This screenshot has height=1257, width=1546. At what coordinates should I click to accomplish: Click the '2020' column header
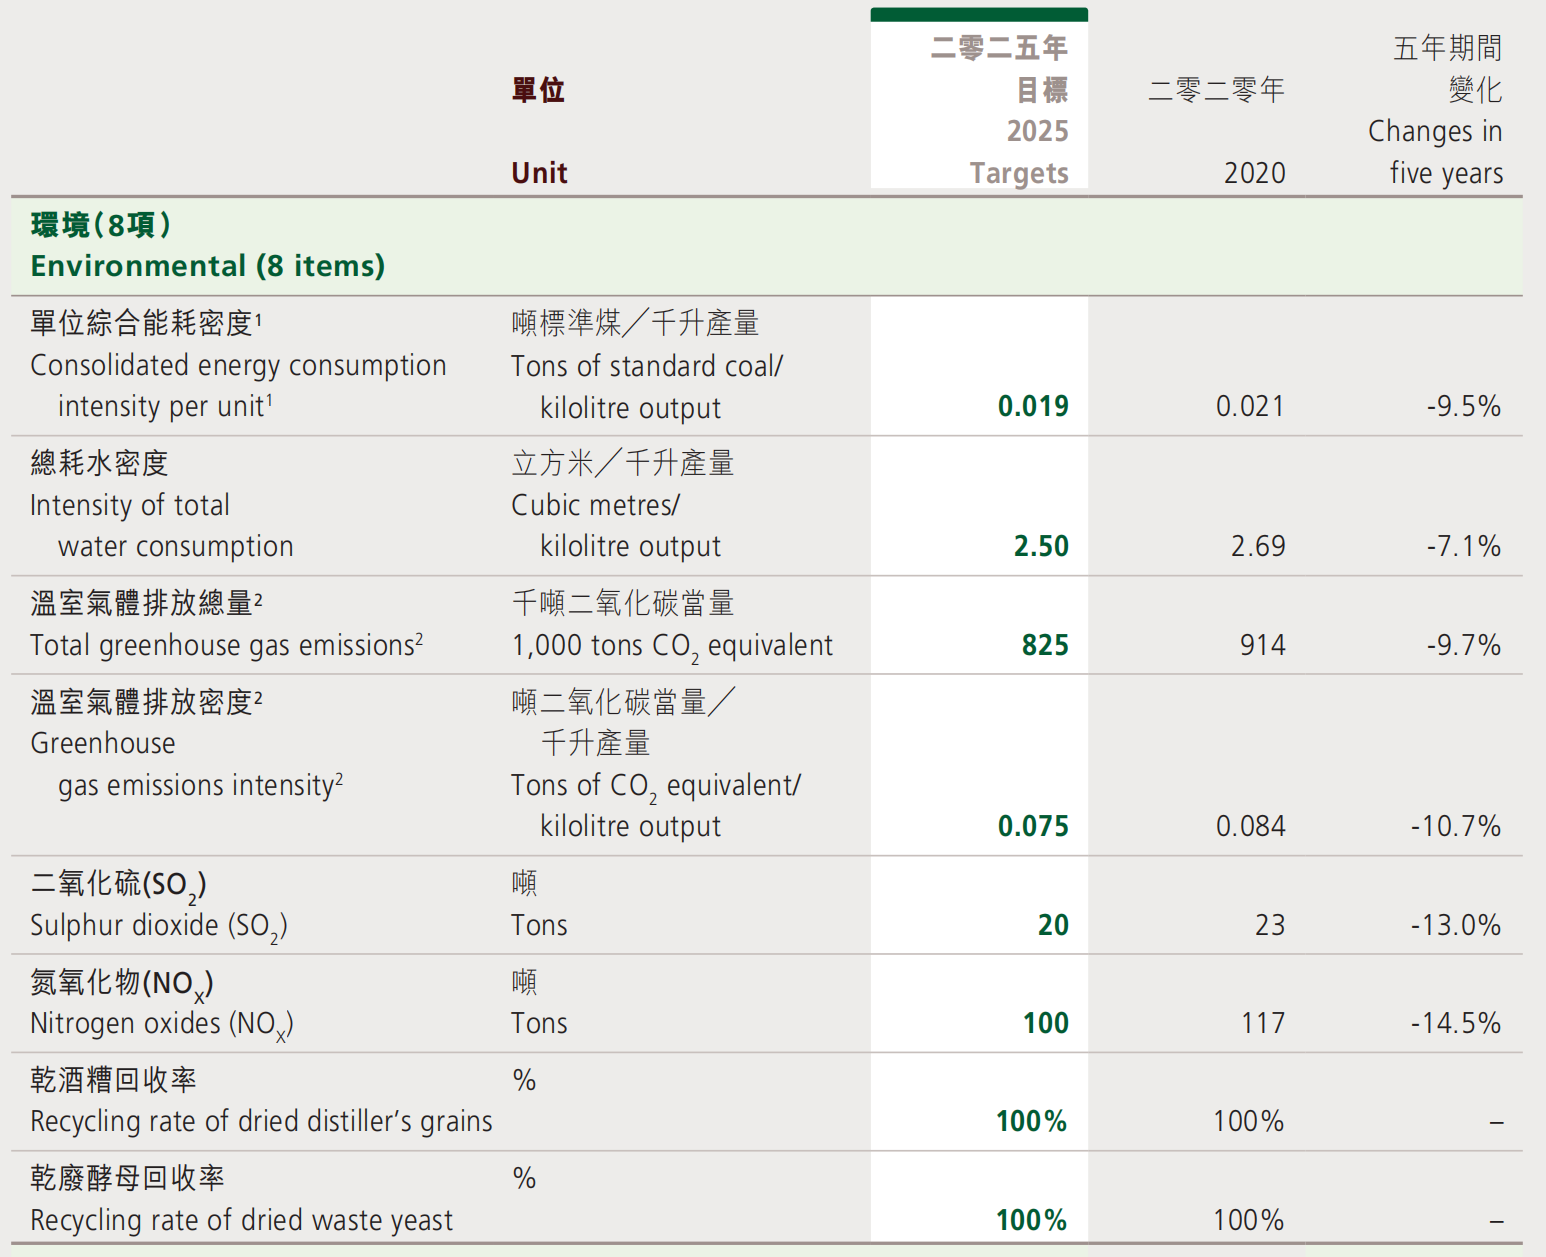click(x=1255, y=173)
